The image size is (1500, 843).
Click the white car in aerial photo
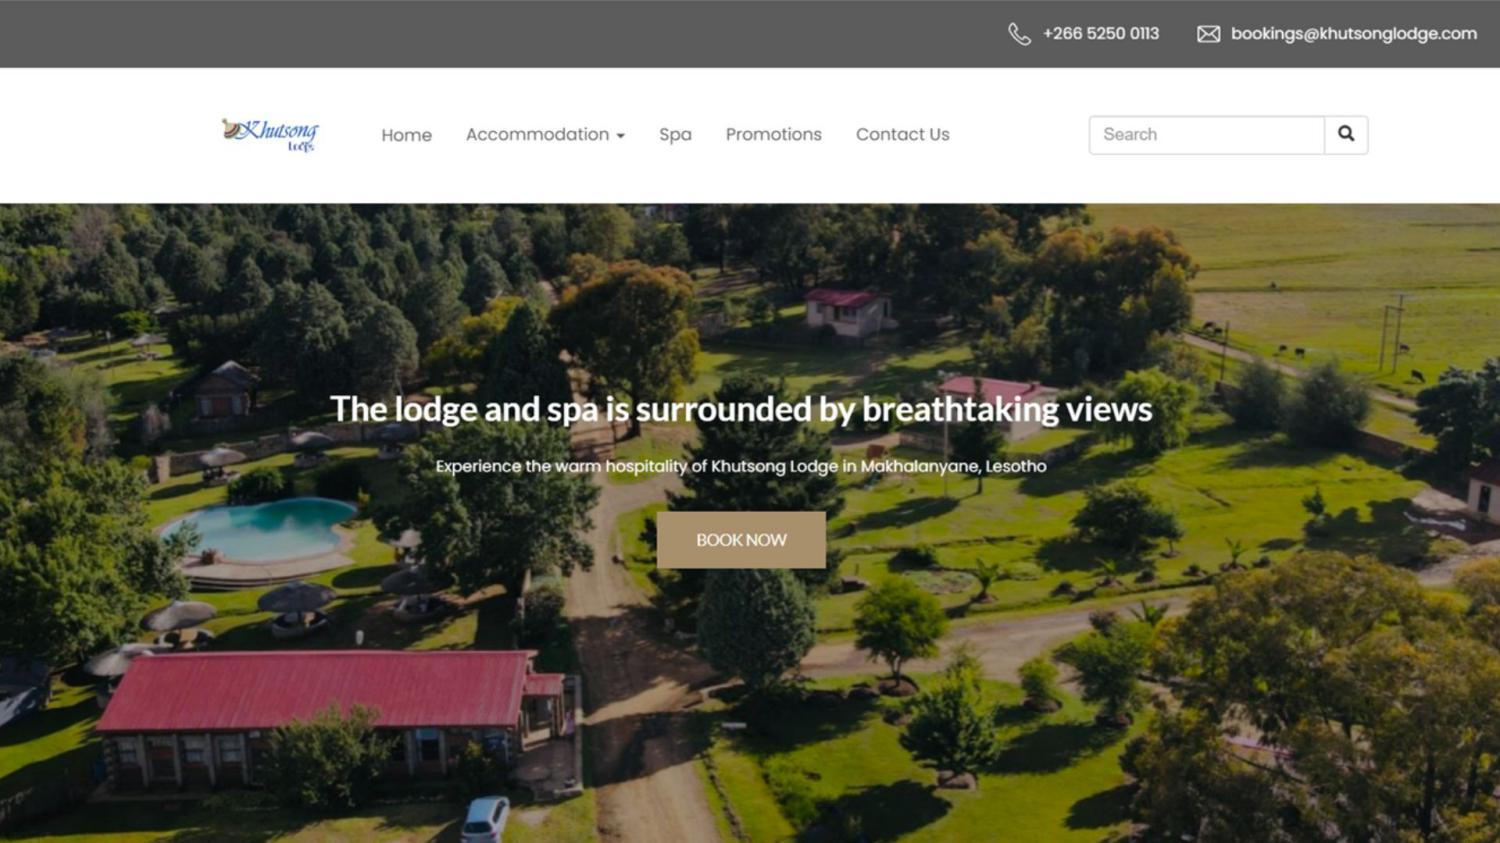[x=485, y=819]
